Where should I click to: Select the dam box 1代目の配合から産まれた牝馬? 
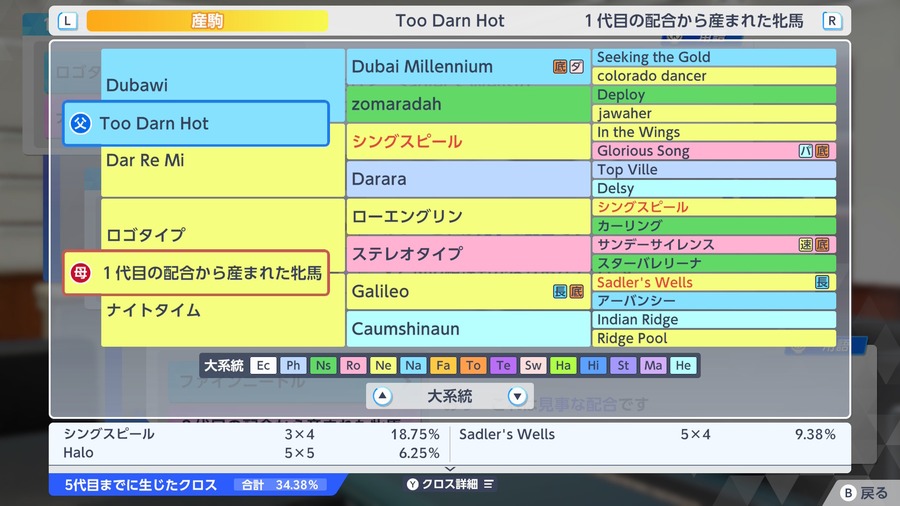pos(196,273)
